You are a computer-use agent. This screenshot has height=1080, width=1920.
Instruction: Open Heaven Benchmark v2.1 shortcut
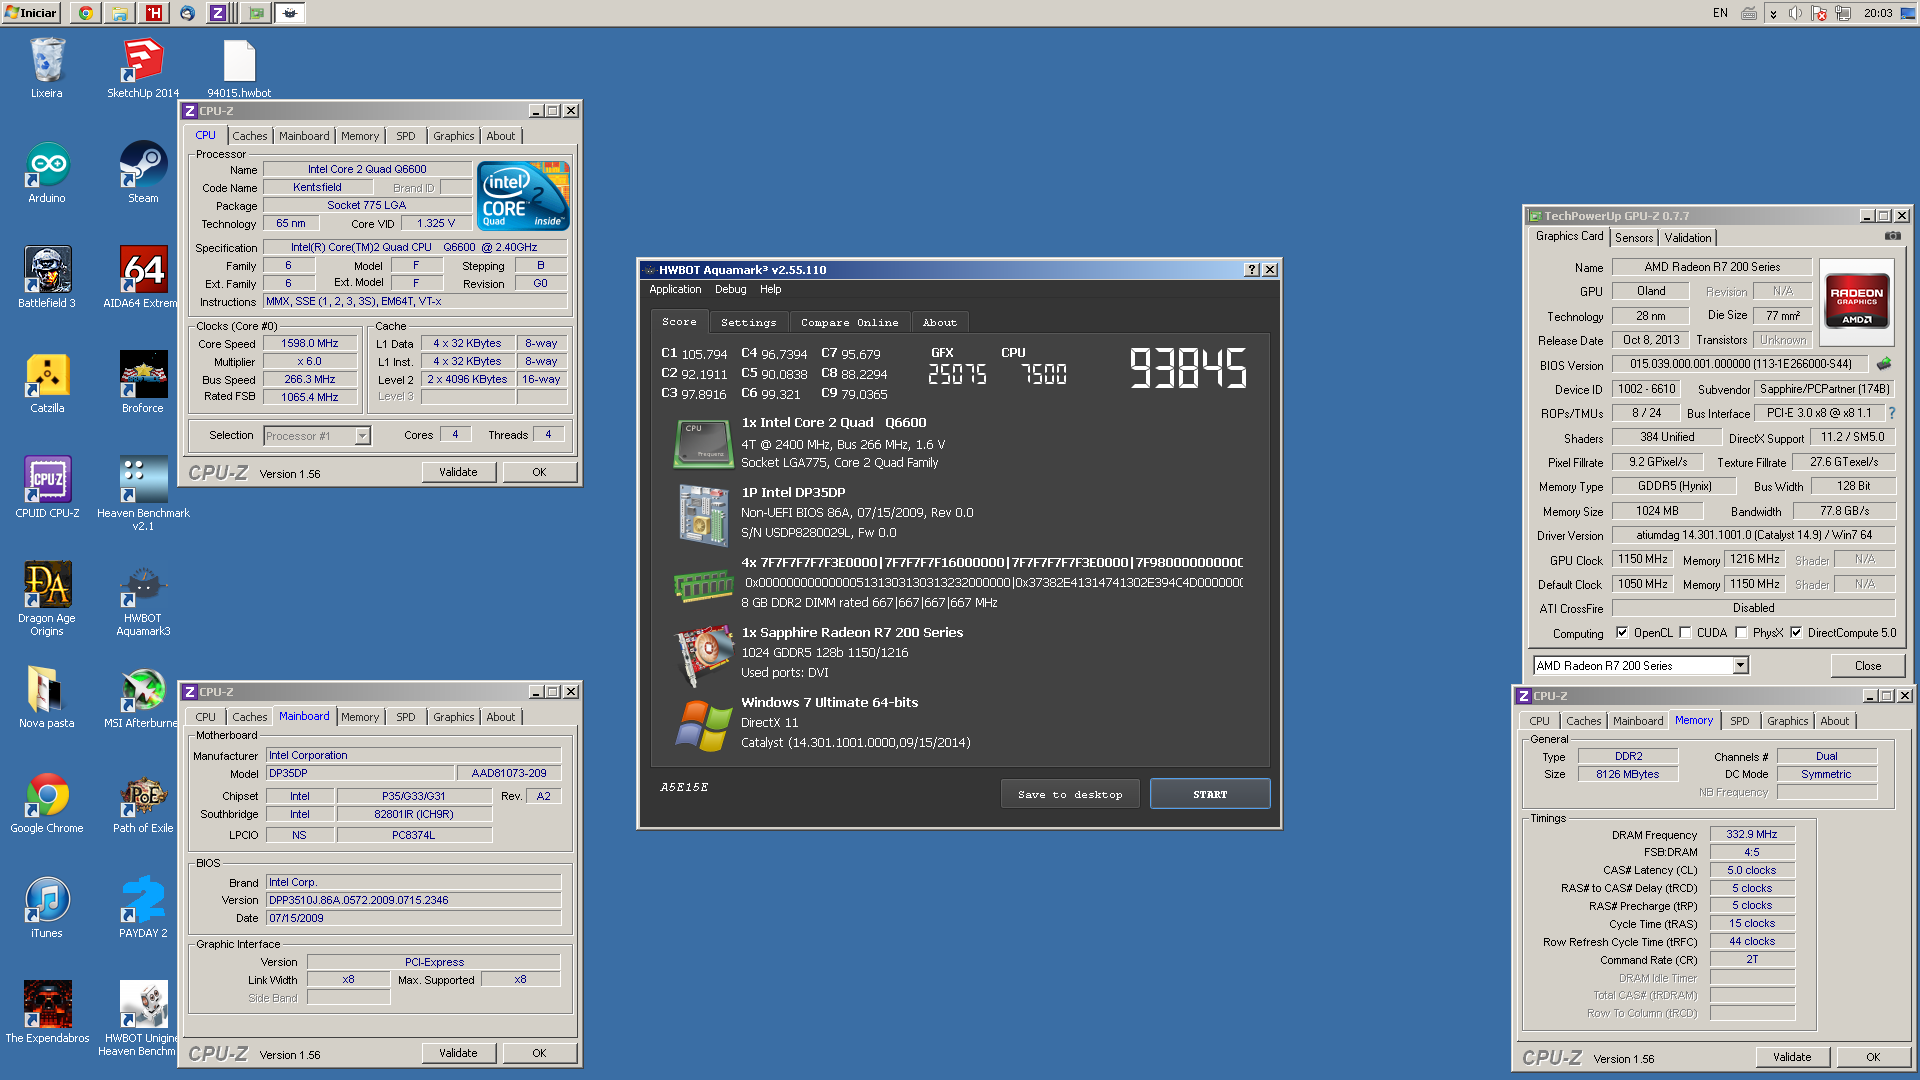[x=143, y=494]
